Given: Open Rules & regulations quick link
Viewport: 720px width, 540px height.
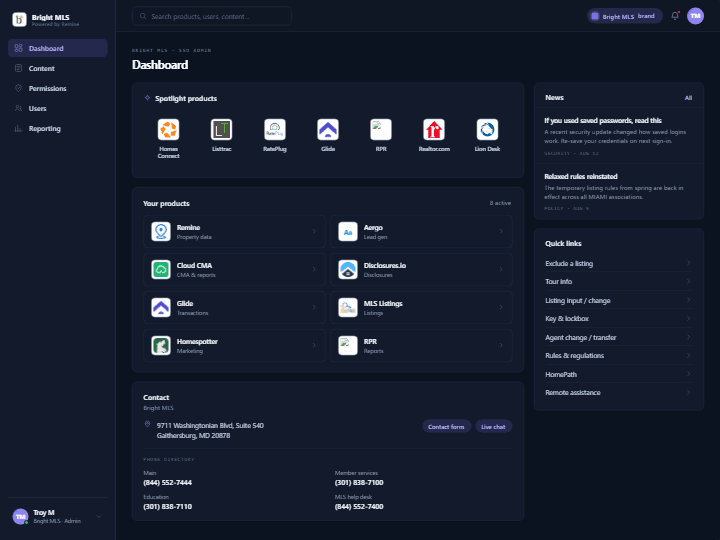Looking at the screenshot, I should point(618,355).
